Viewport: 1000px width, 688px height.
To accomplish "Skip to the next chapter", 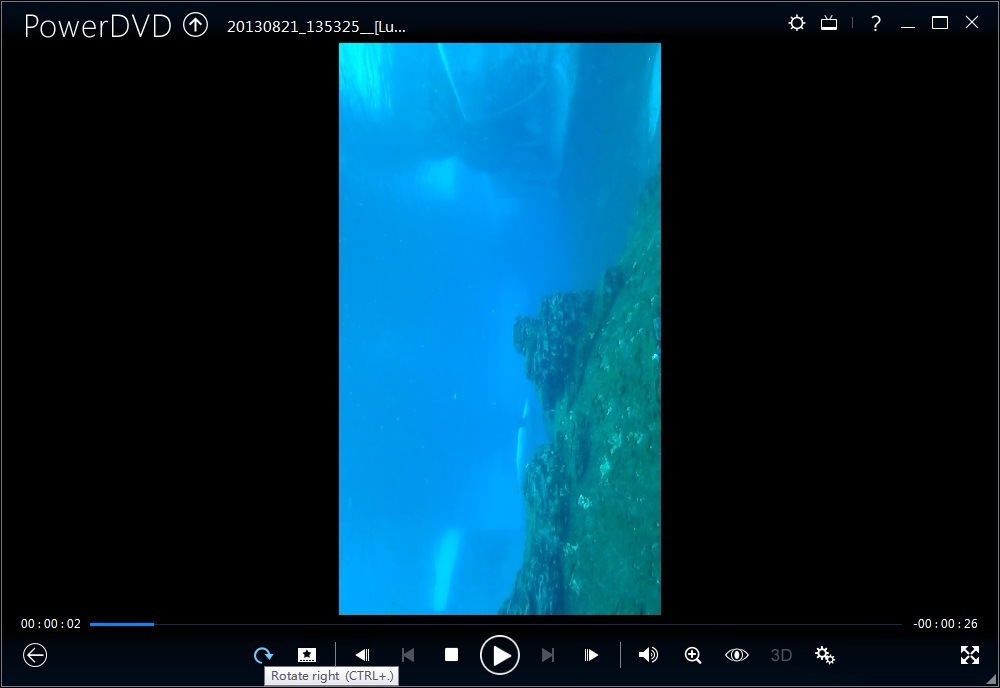I will point(547,655).
